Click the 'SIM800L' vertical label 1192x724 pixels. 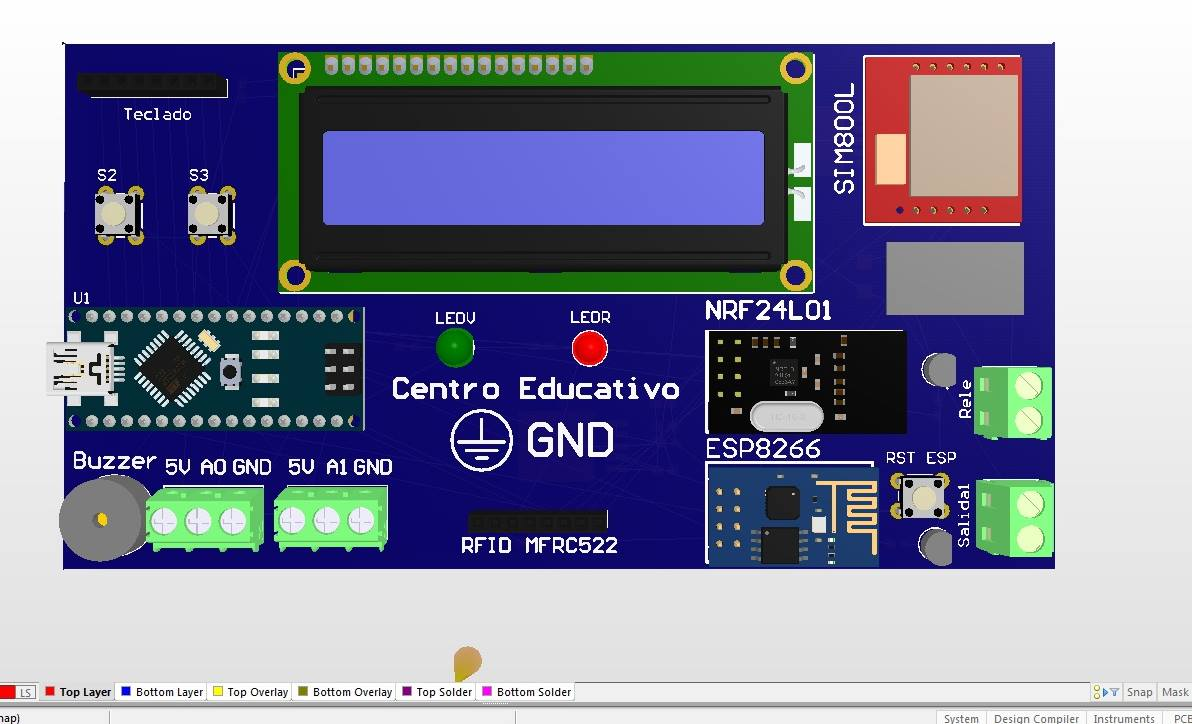845,138
